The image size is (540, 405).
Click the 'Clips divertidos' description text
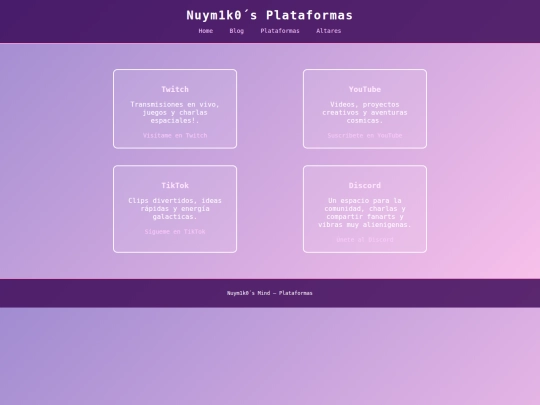[175, 208]
